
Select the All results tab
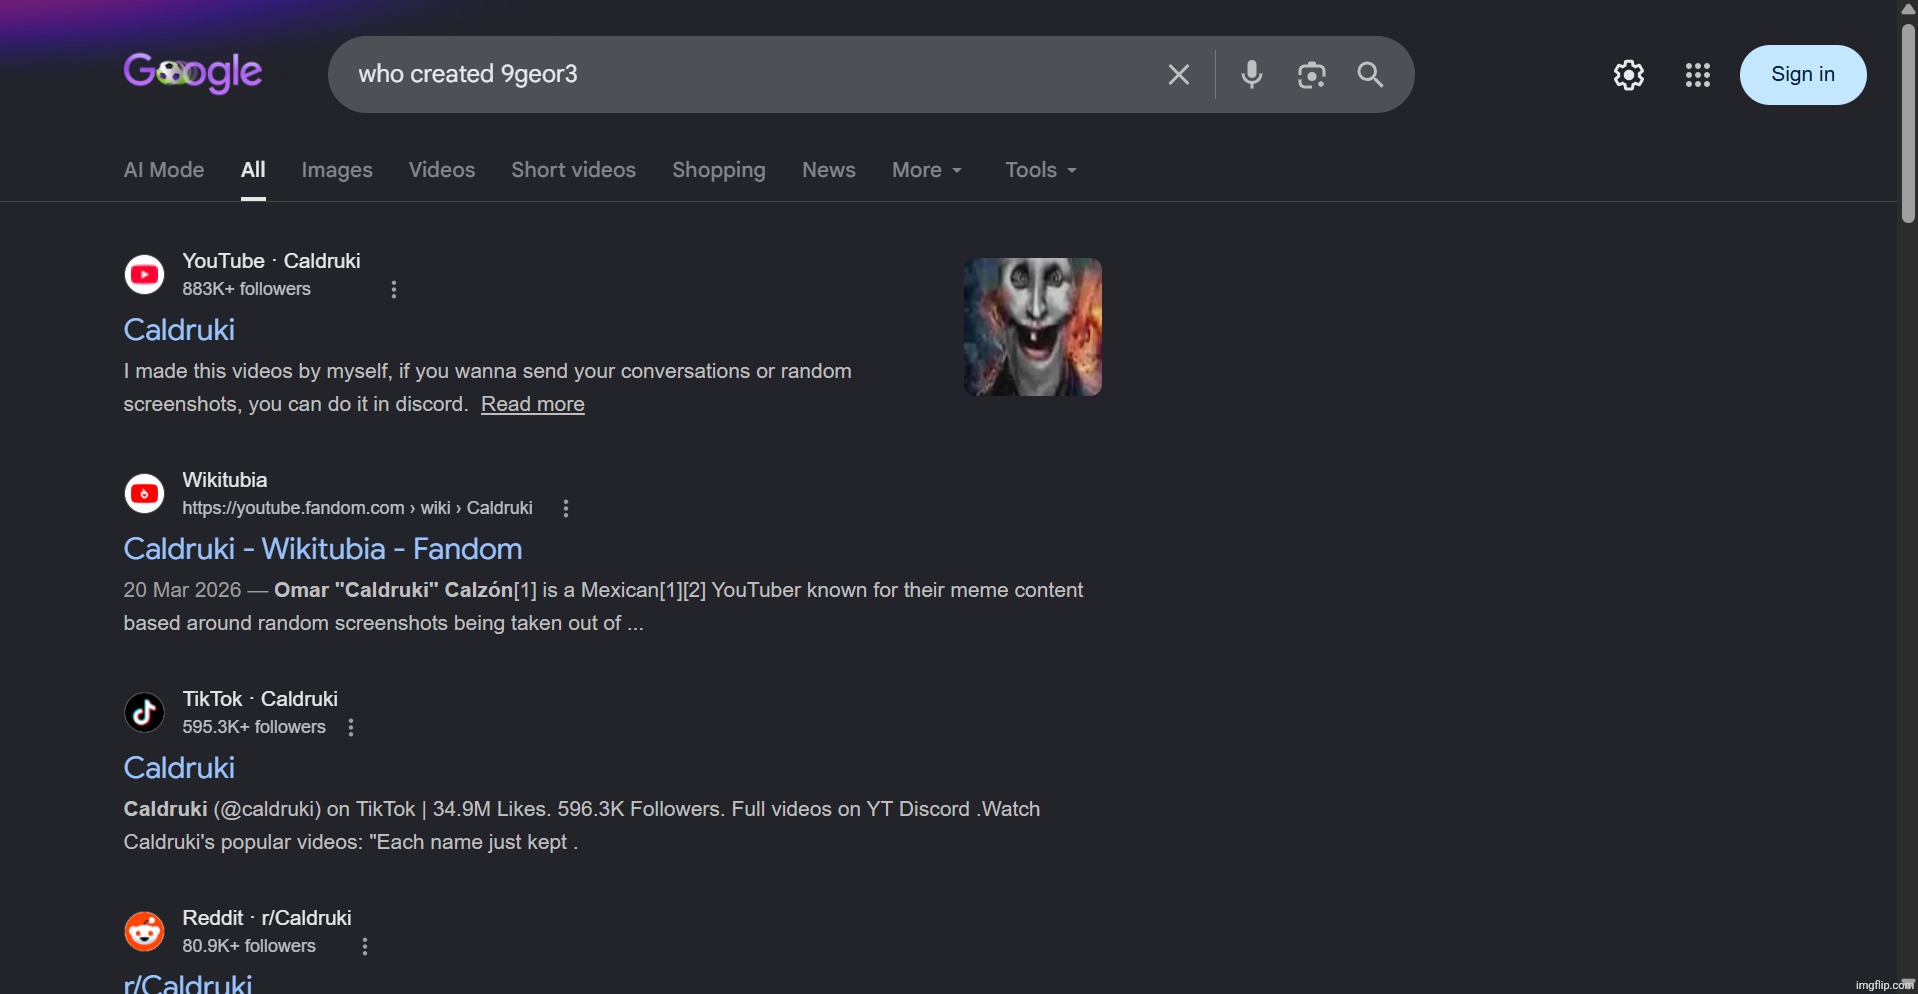tap(253, 170)
